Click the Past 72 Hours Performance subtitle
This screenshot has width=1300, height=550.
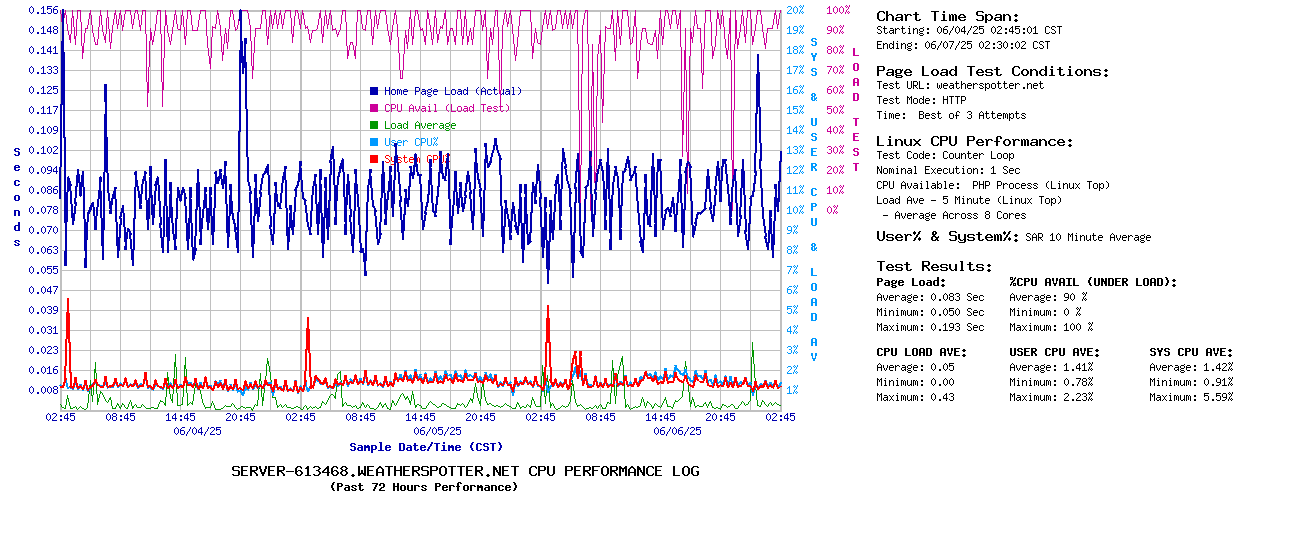coord(424,487)
